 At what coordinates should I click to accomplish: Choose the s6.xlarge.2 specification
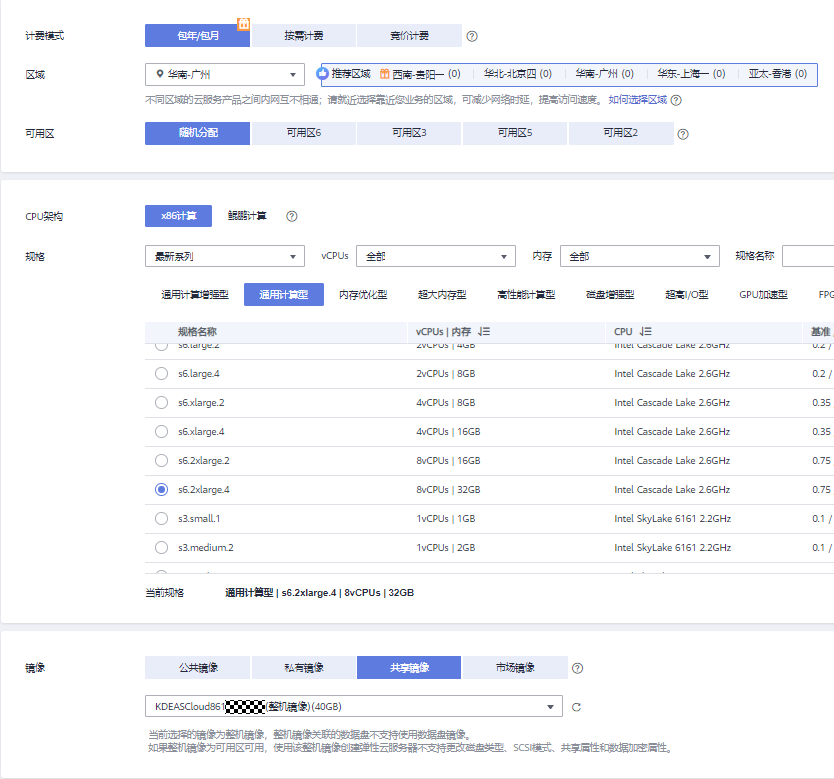click(x=160, y=402)
